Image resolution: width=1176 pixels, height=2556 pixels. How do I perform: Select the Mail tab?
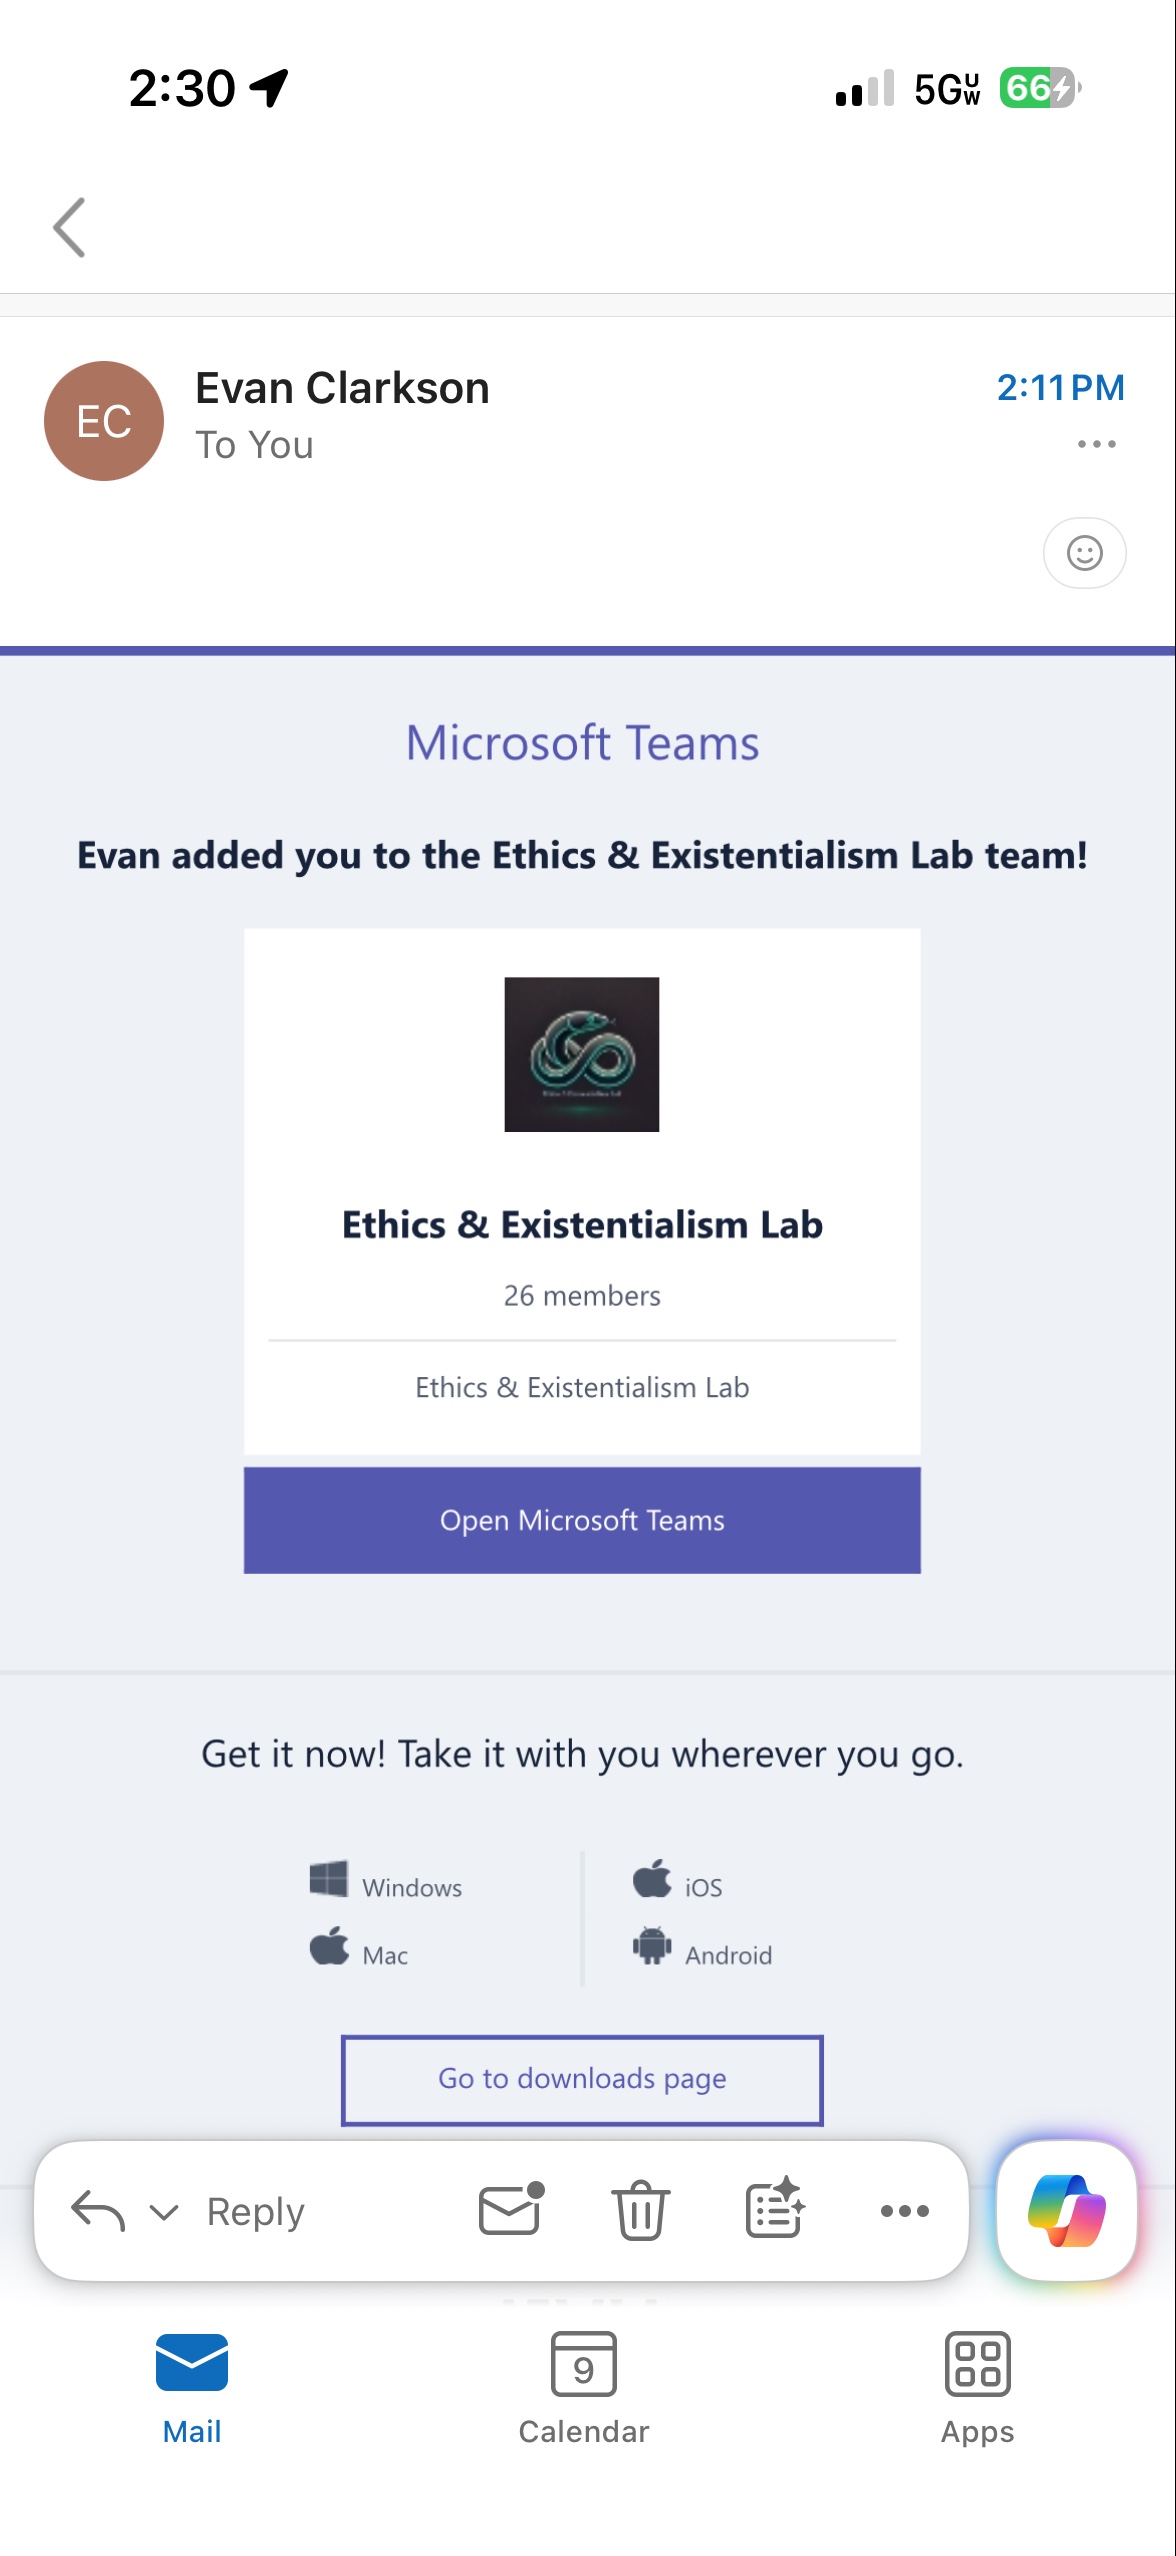click(x=192, y=2389)
